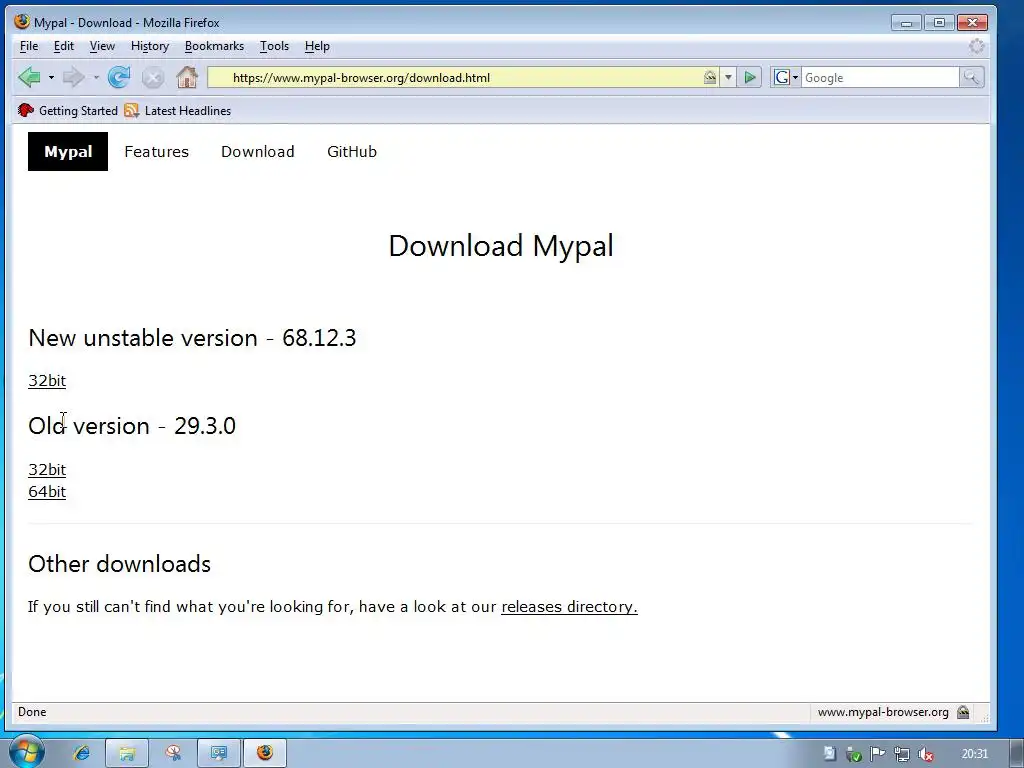Click the security lock icon in address bar
The height and width of the screenshot is (768, 1024).
coord(710,78)
